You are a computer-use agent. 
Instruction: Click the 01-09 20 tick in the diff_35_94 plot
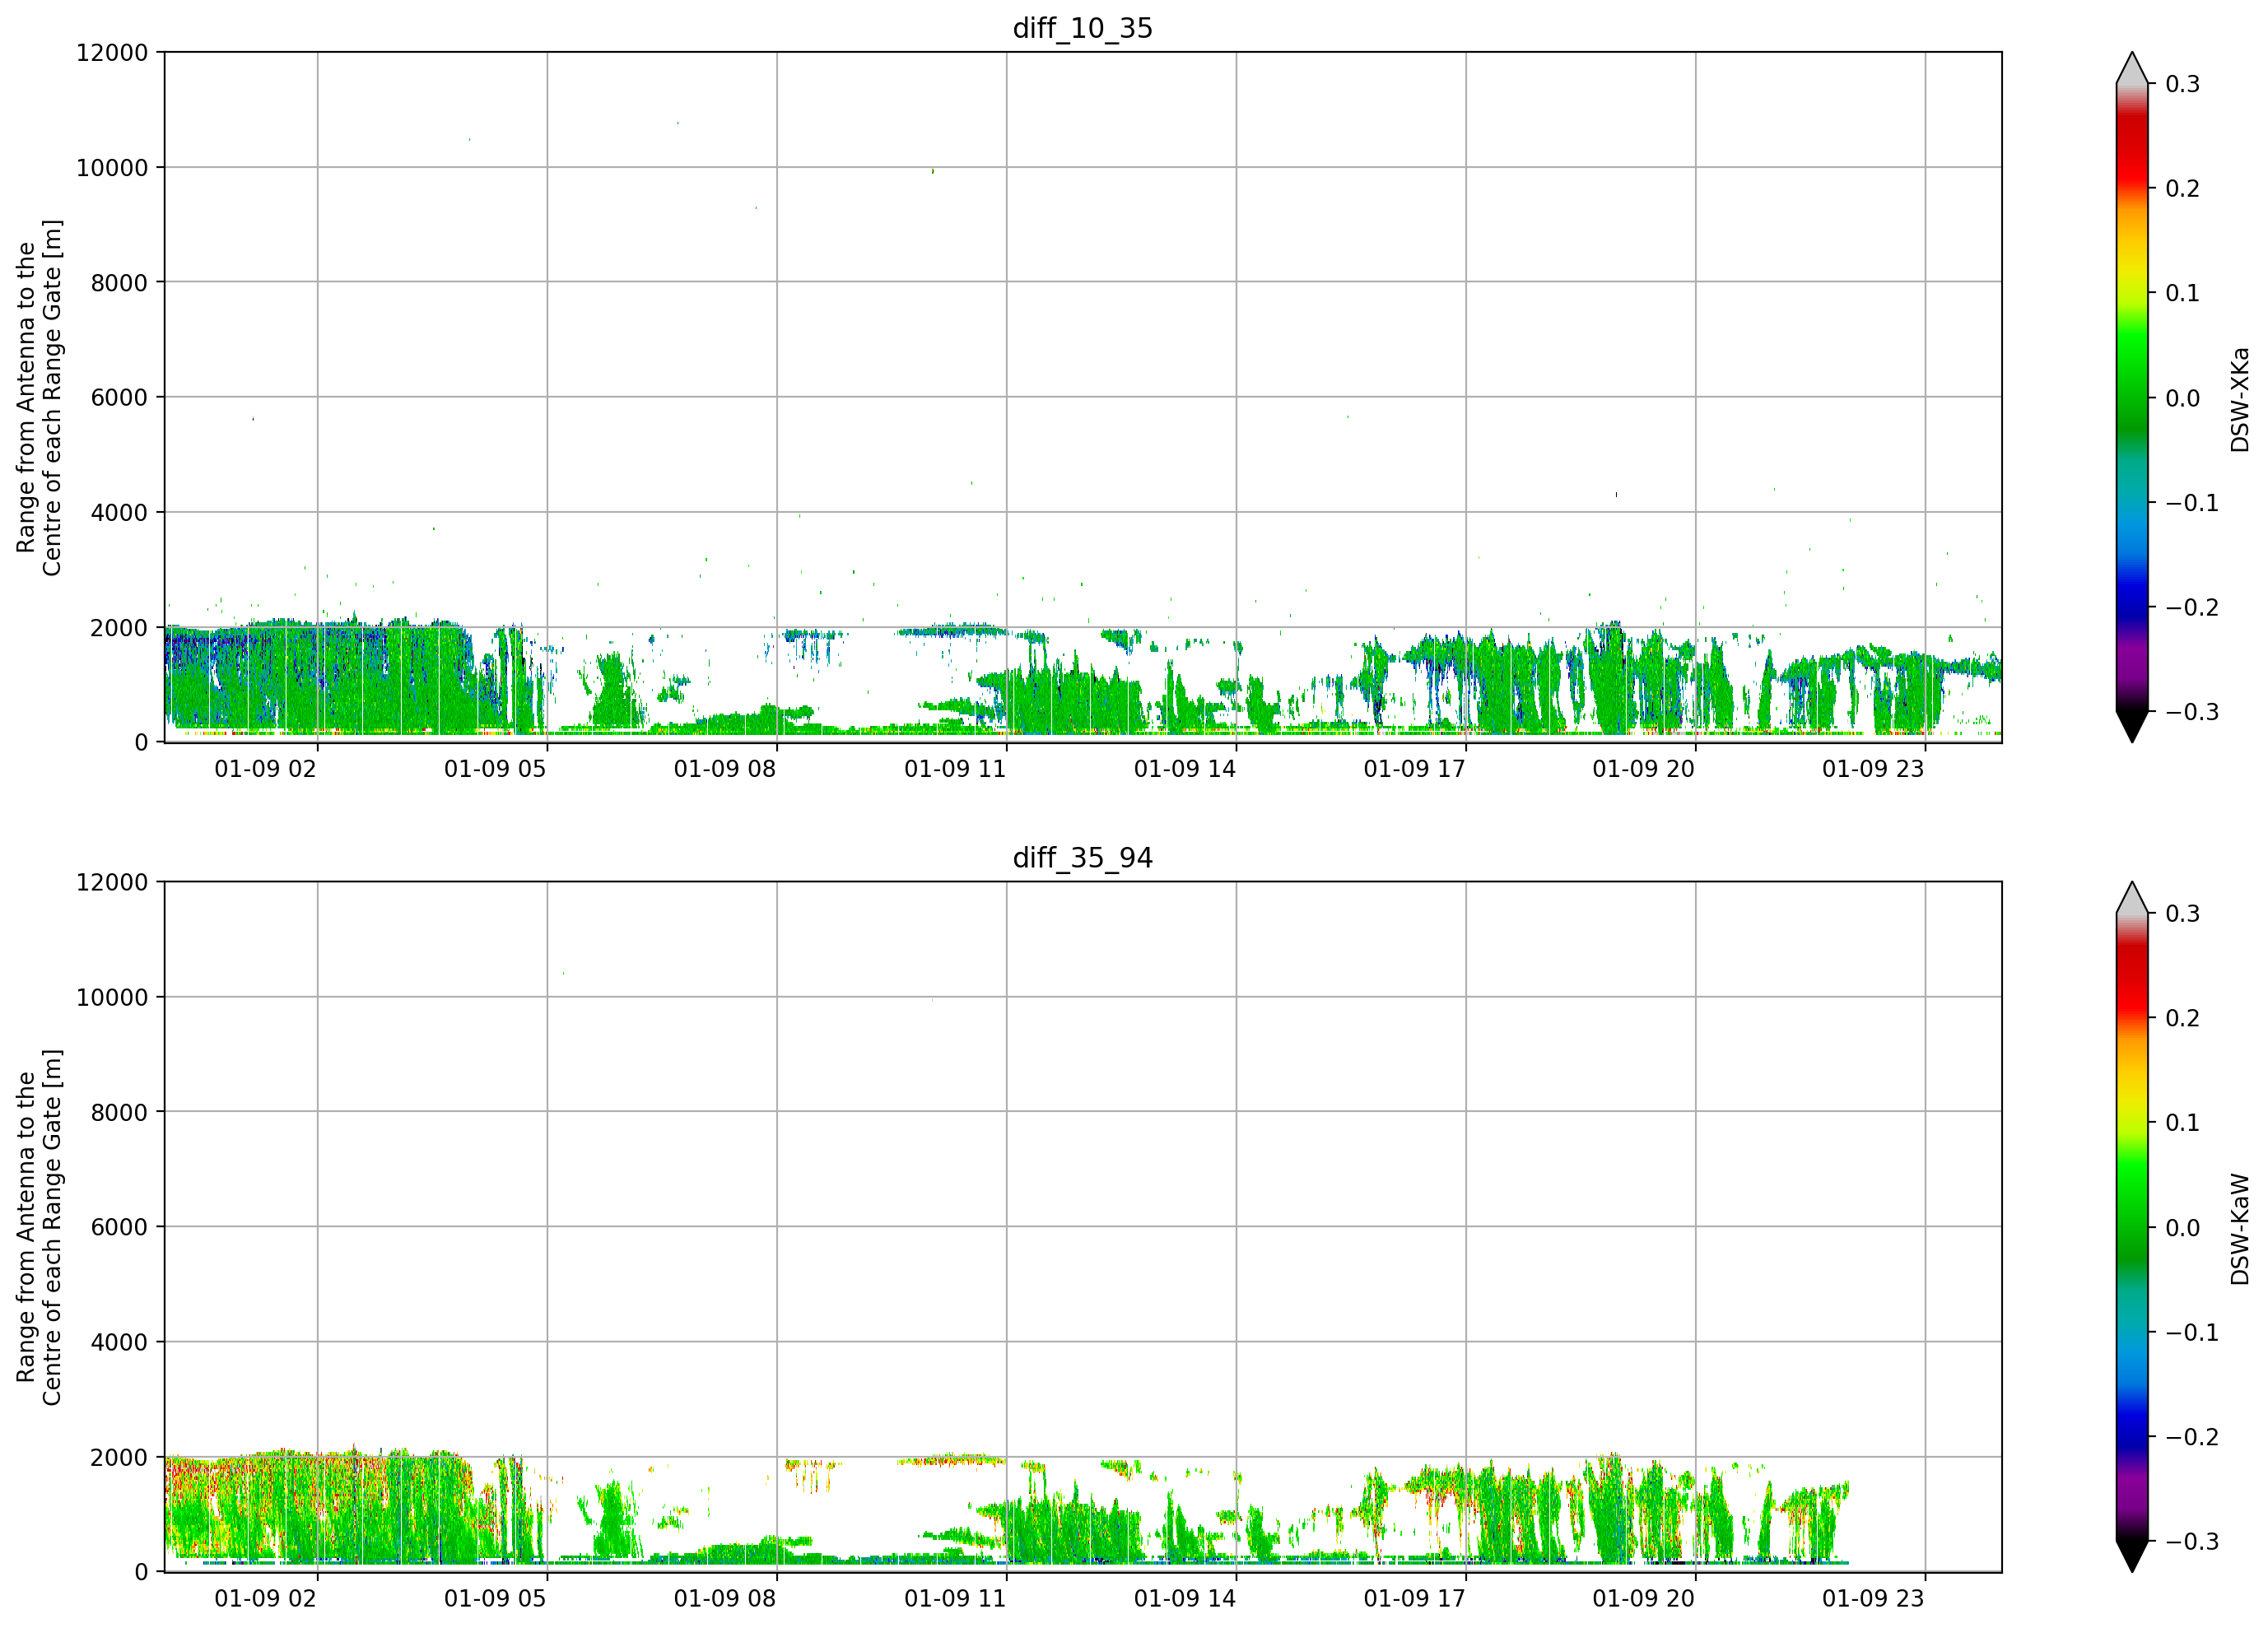[x=1644, y=1599]
